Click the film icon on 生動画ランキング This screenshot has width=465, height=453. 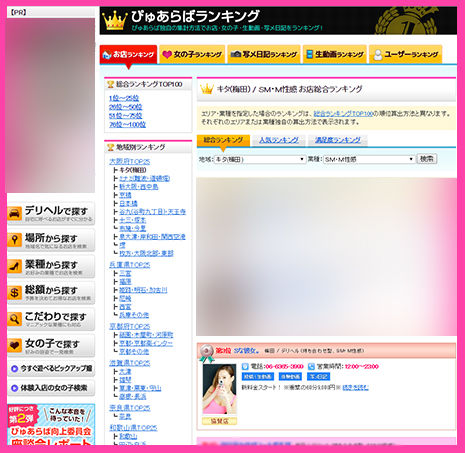310,54
